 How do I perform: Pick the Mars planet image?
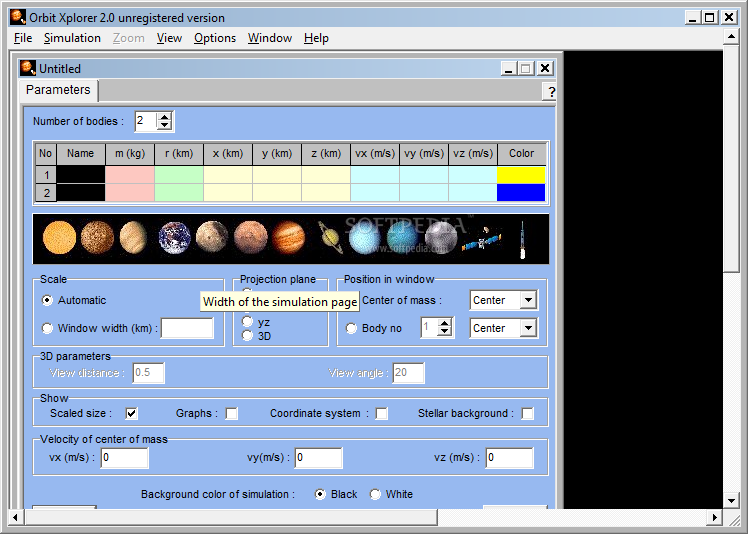point(250,237)
